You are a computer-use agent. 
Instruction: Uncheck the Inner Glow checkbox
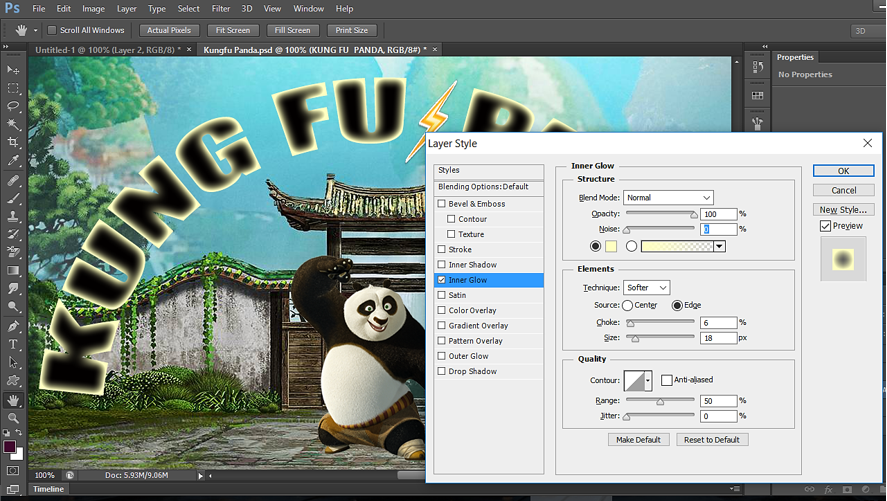point(442,280)
